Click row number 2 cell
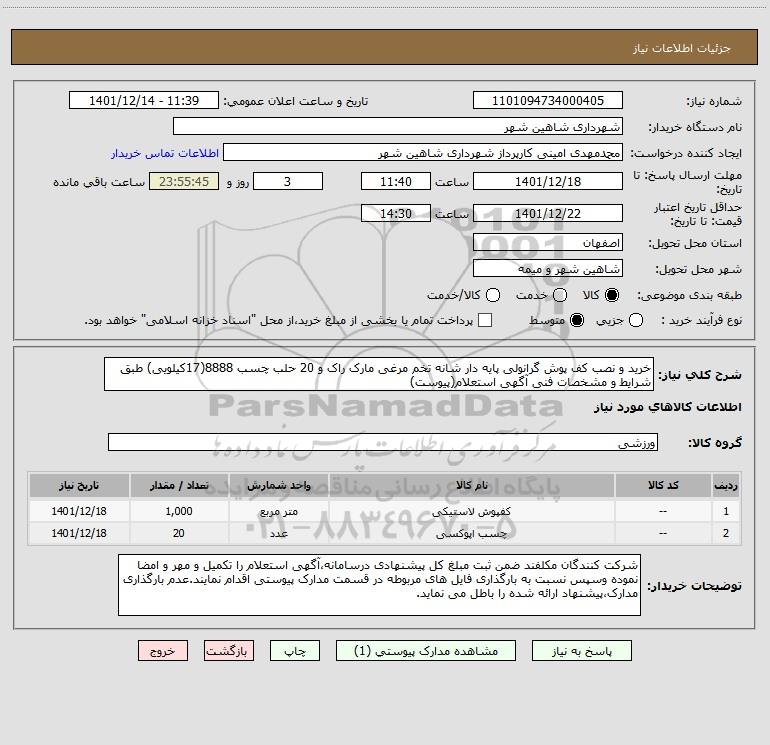 [726, 533]
